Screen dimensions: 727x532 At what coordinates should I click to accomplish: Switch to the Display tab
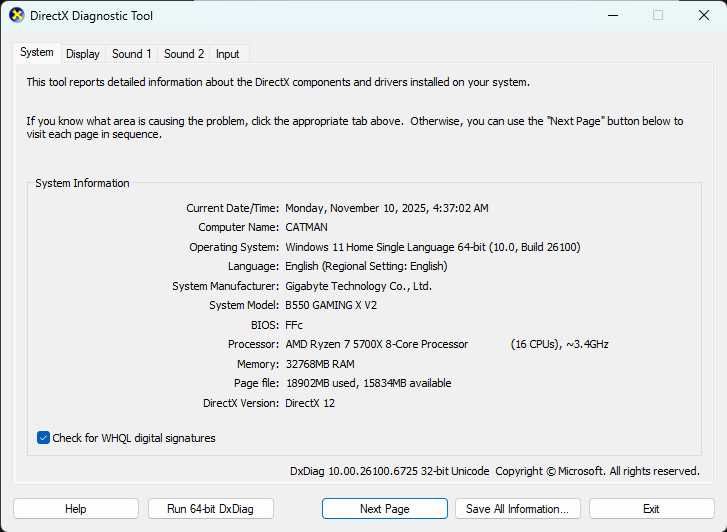(83, 54)
